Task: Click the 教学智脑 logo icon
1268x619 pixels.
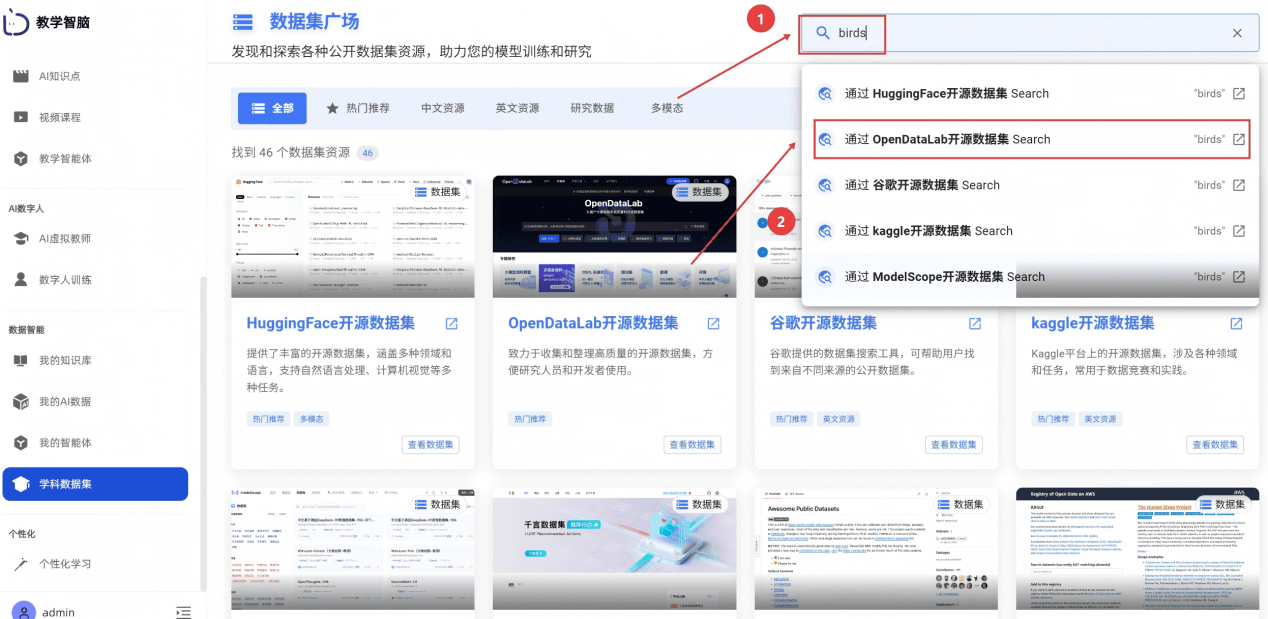Action: [x=15, y=21]
